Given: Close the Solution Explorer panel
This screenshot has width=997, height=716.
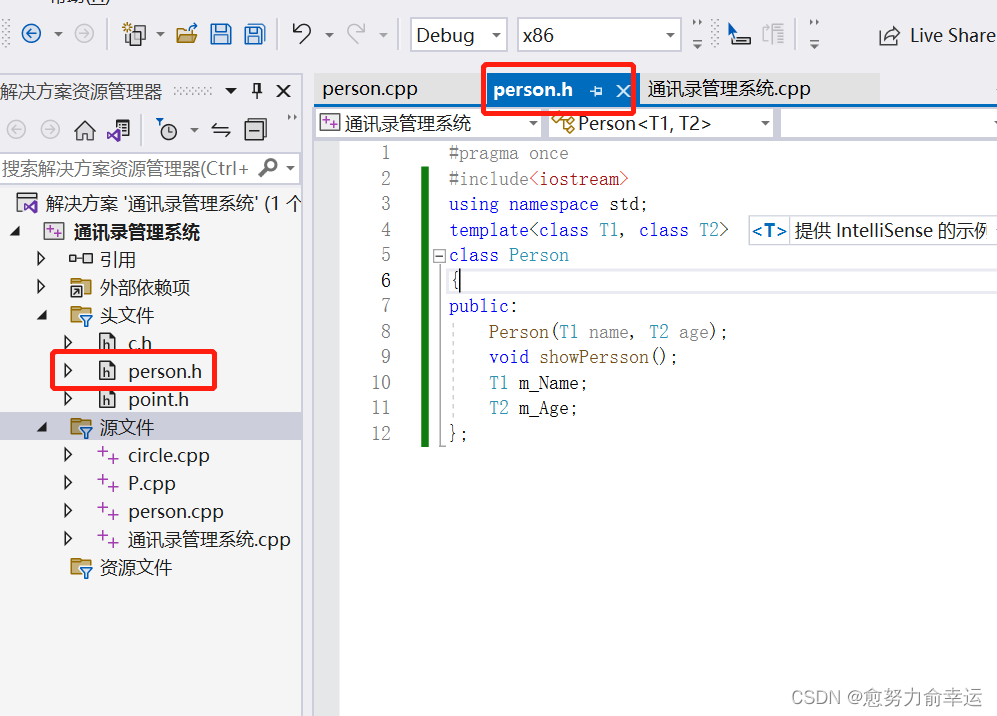Looking at the screenshot, I should click(284, 91).
